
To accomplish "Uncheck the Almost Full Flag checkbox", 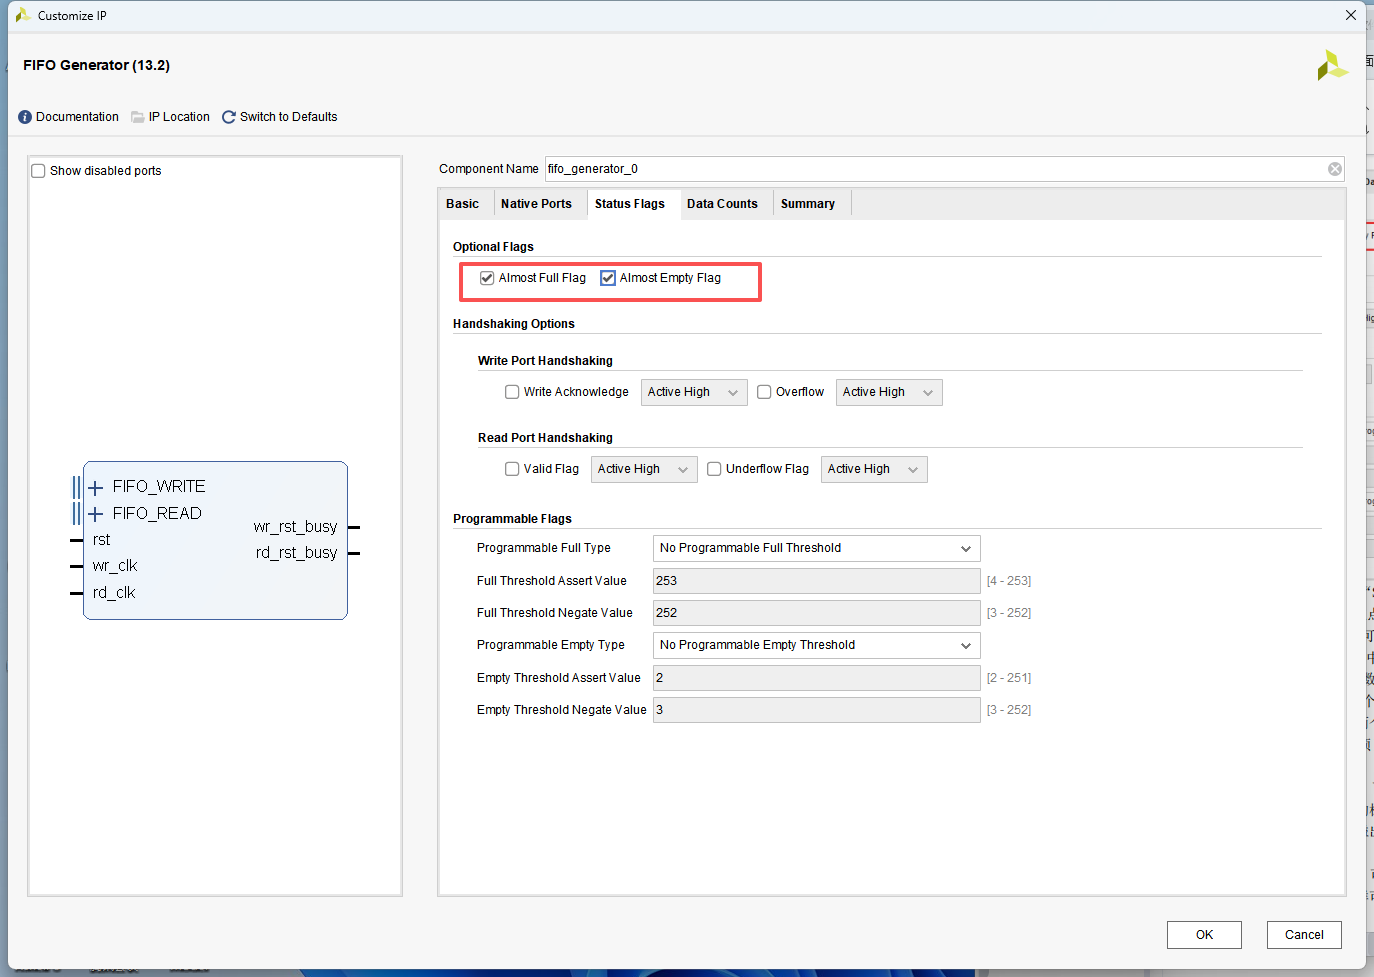I will pos(487,278).
